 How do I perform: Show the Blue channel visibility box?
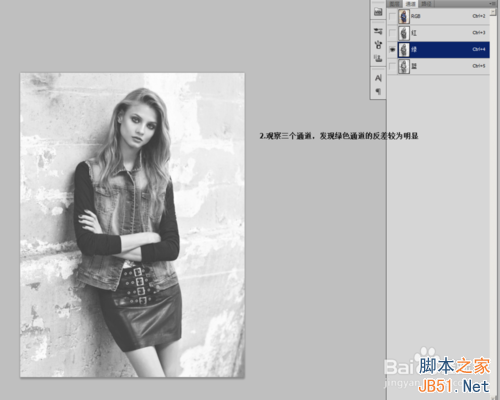pyautogui.click(x=392, y=66)
